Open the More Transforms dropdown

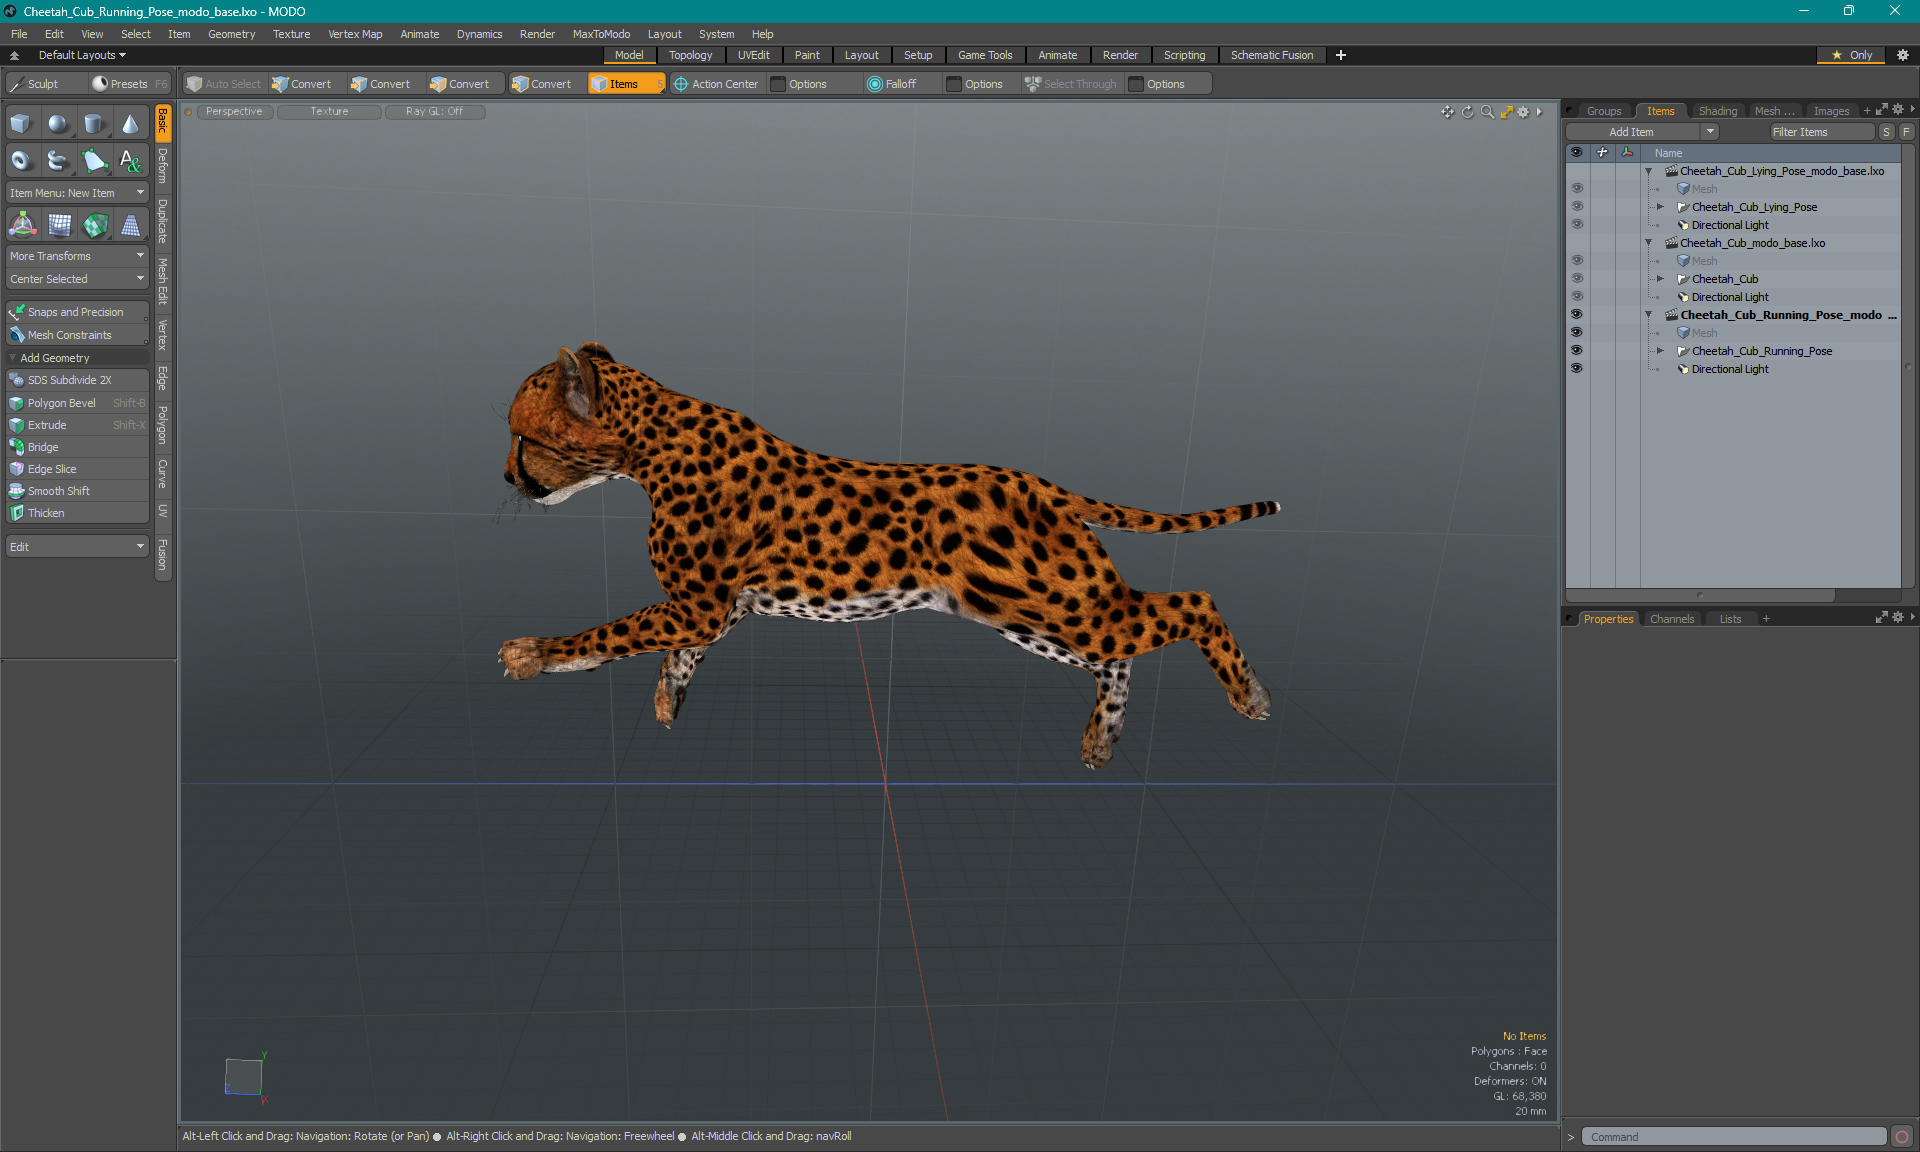pyautogui.click(x=77, y=256)
